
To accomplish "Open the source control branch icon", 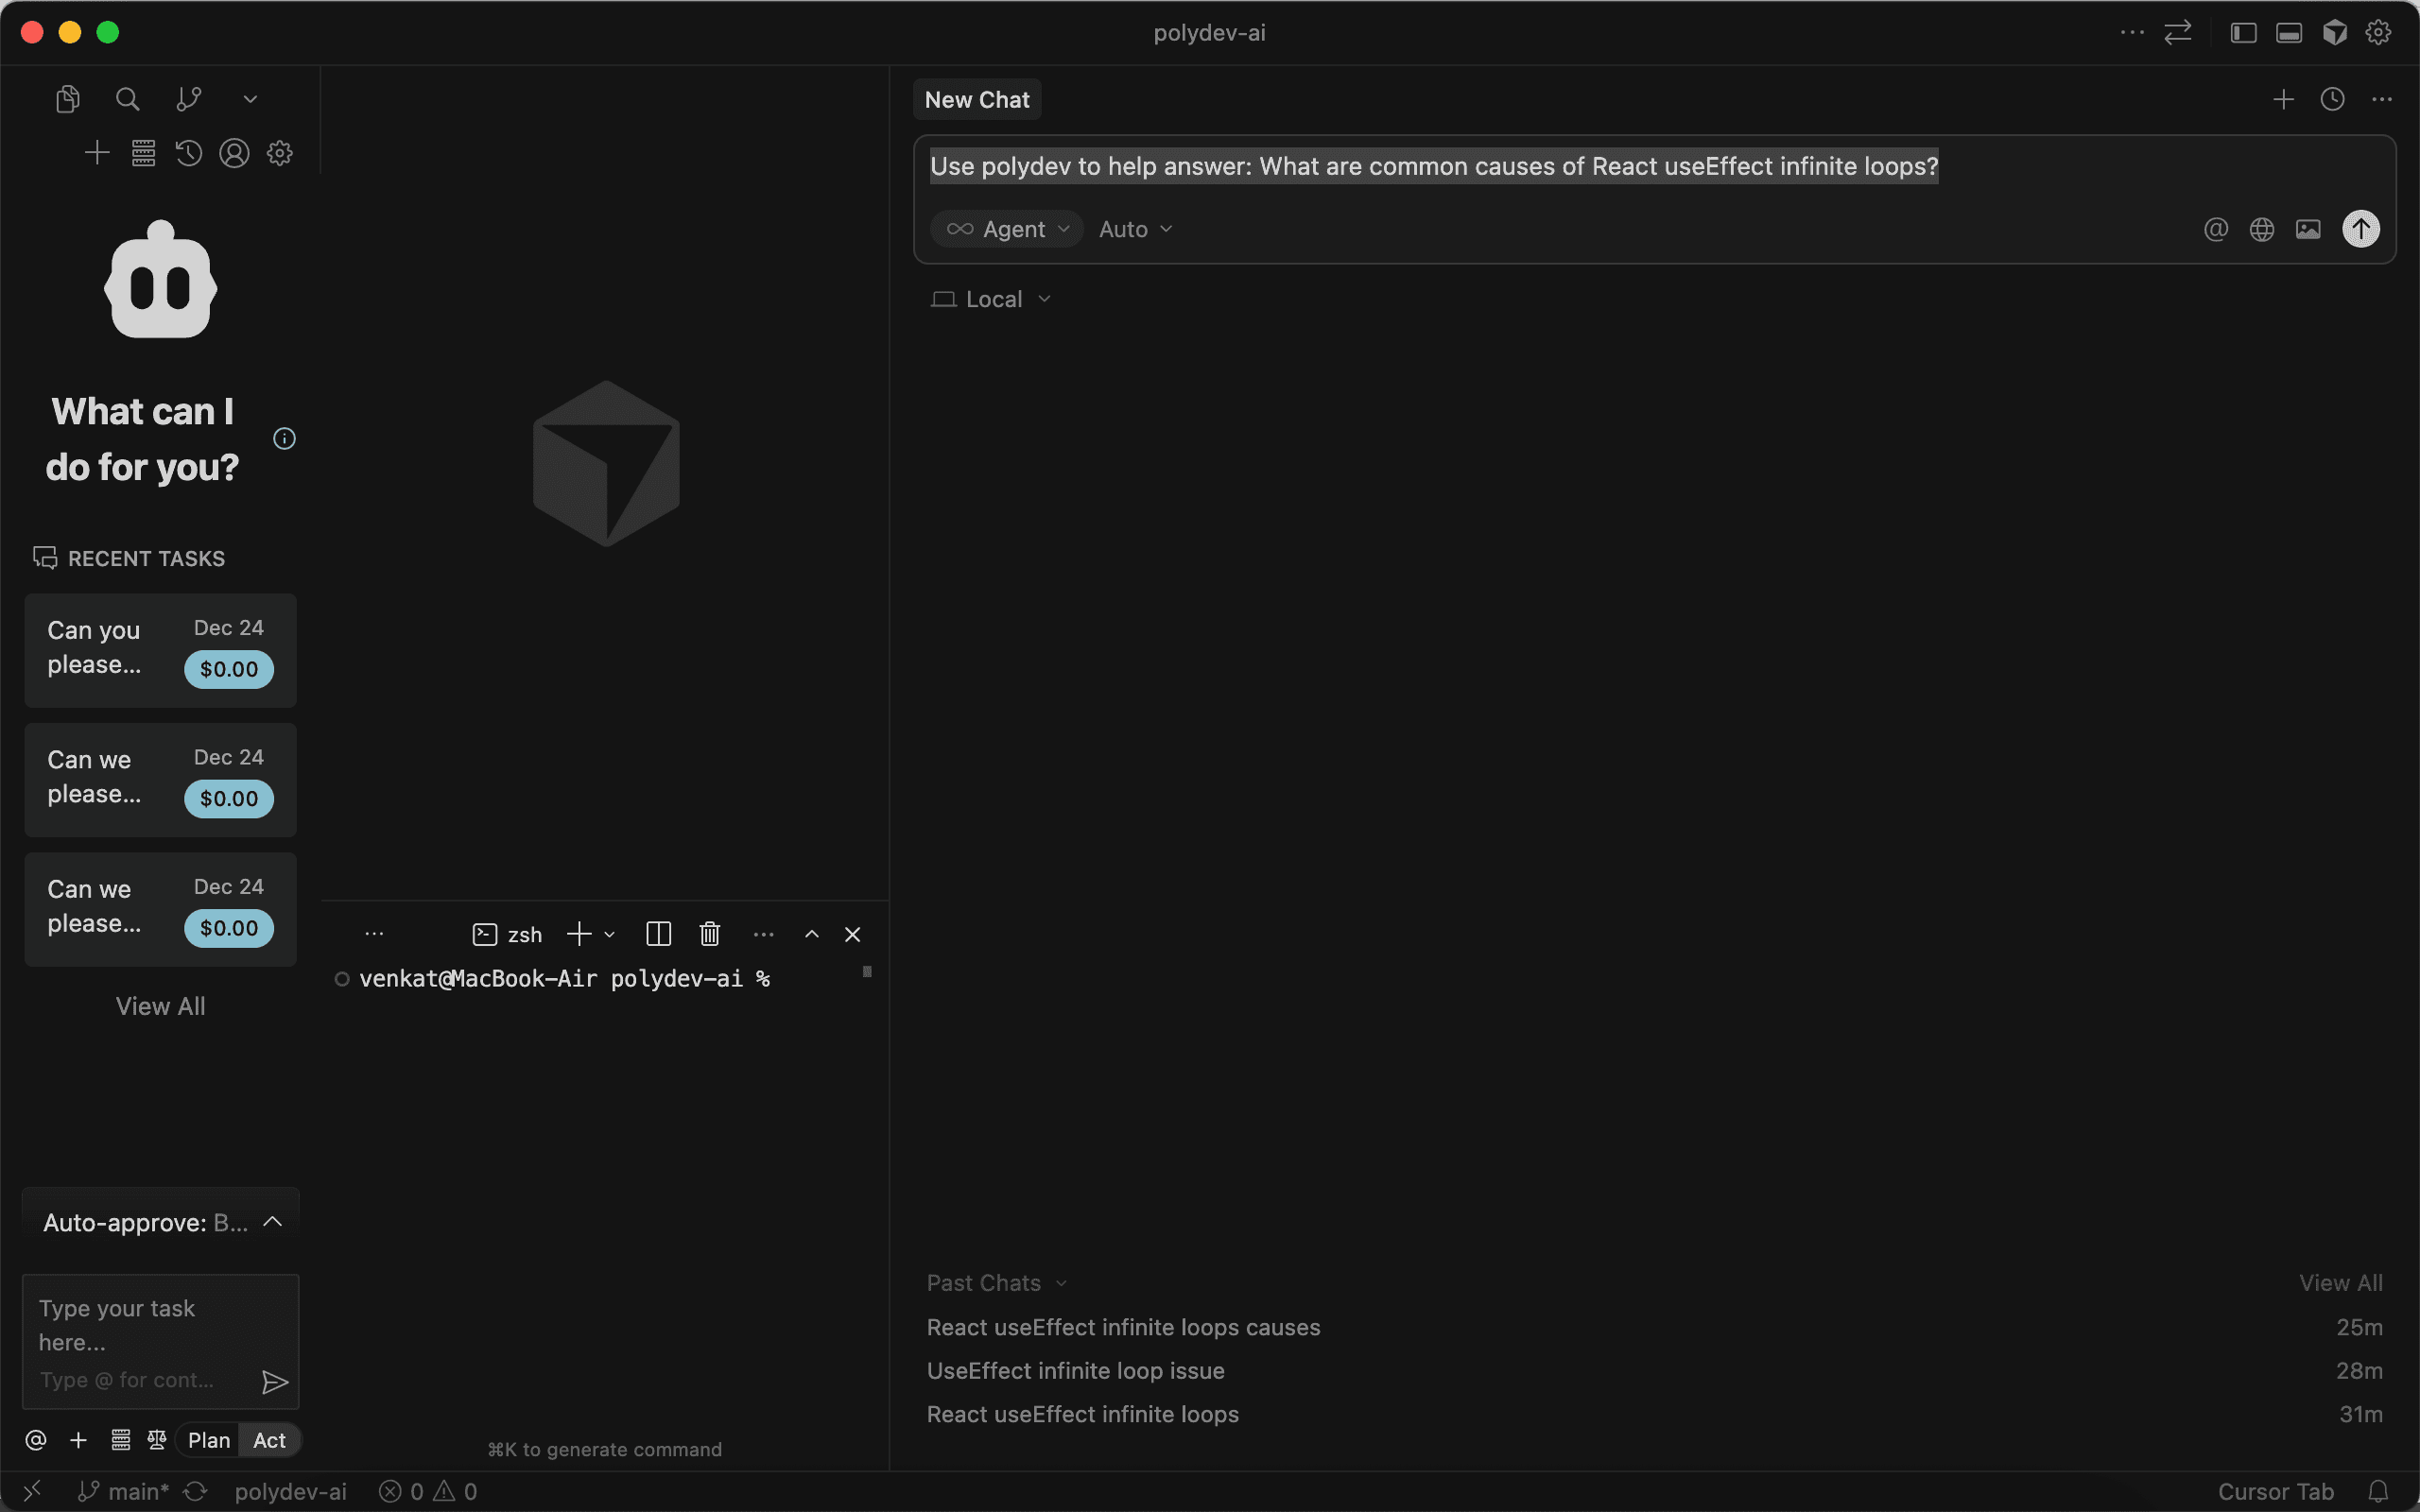I will pyautogui.click(x=189, y=98).
